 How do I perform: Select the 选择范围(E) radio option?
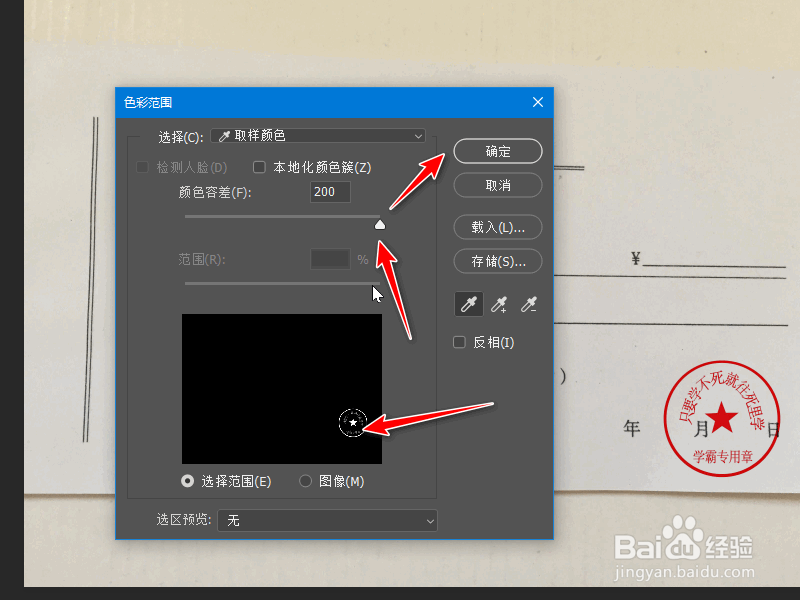tap(188, 481)
